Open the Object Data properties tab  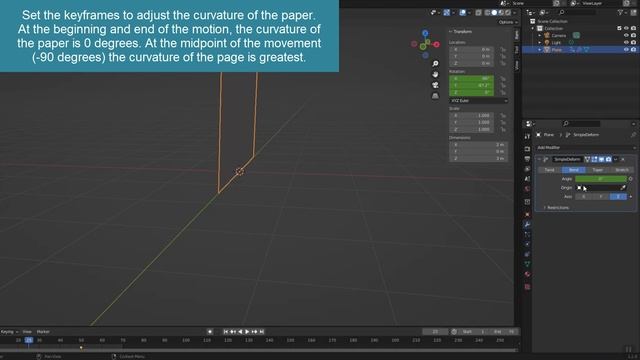point(527,264)
